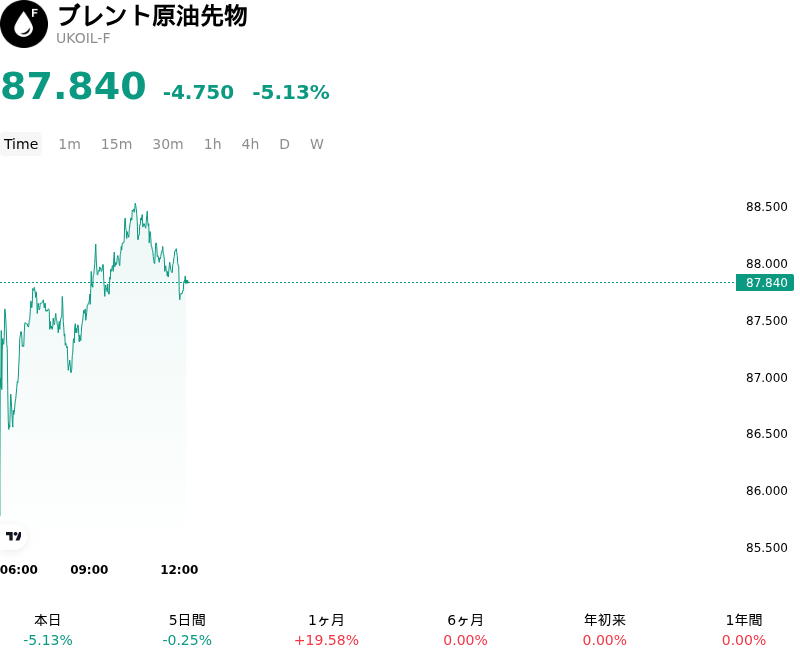Select the 1ヶ月 performance range
This screenshot has height=660, width=800.
click(x=327, y=630)
